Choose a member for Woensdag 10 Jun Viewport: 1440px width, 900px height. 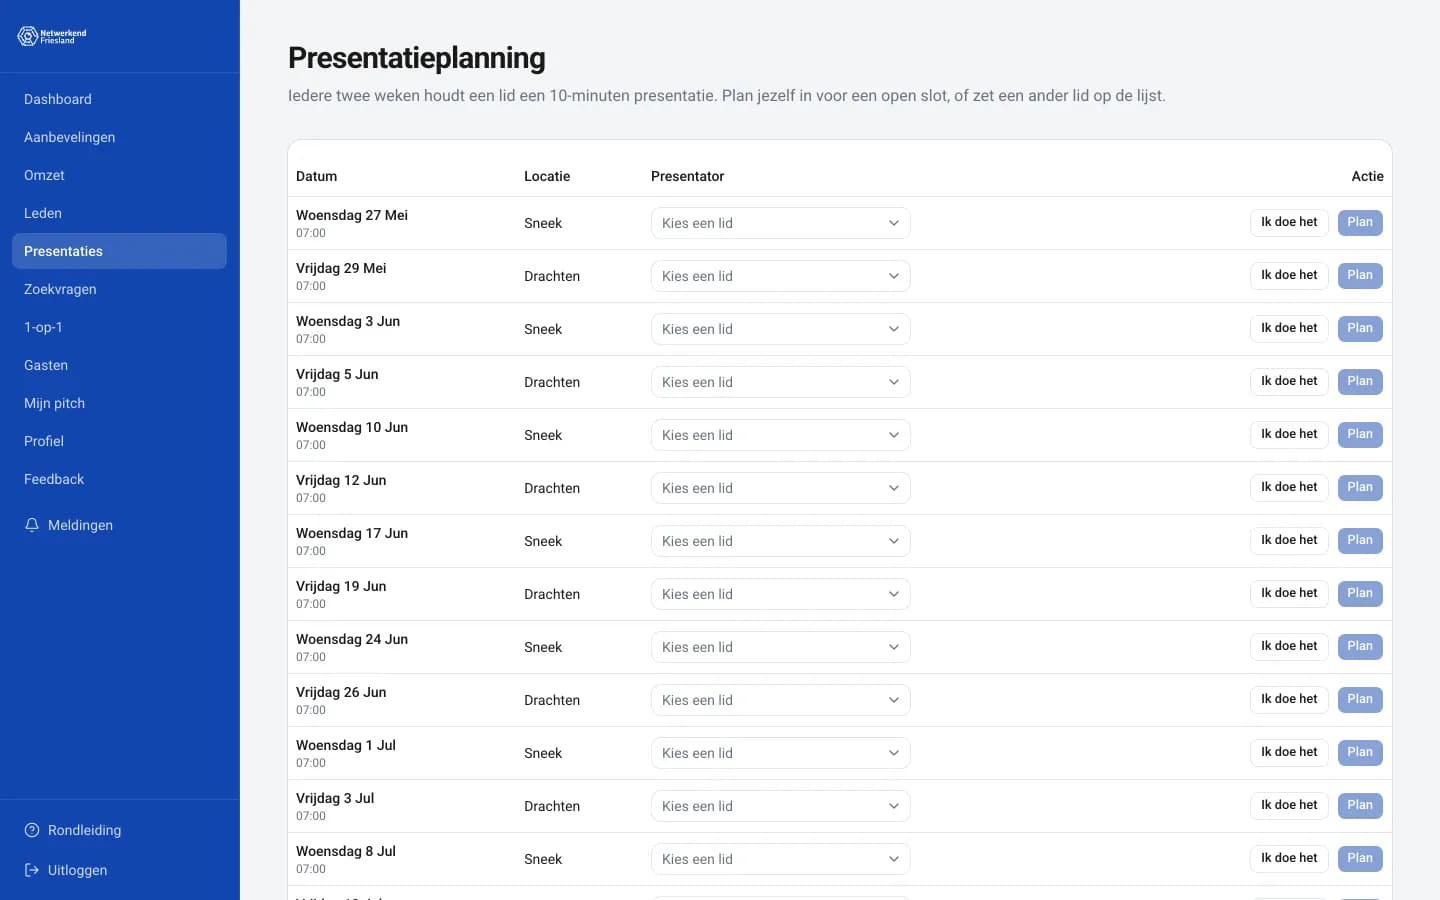coord(780,435)
